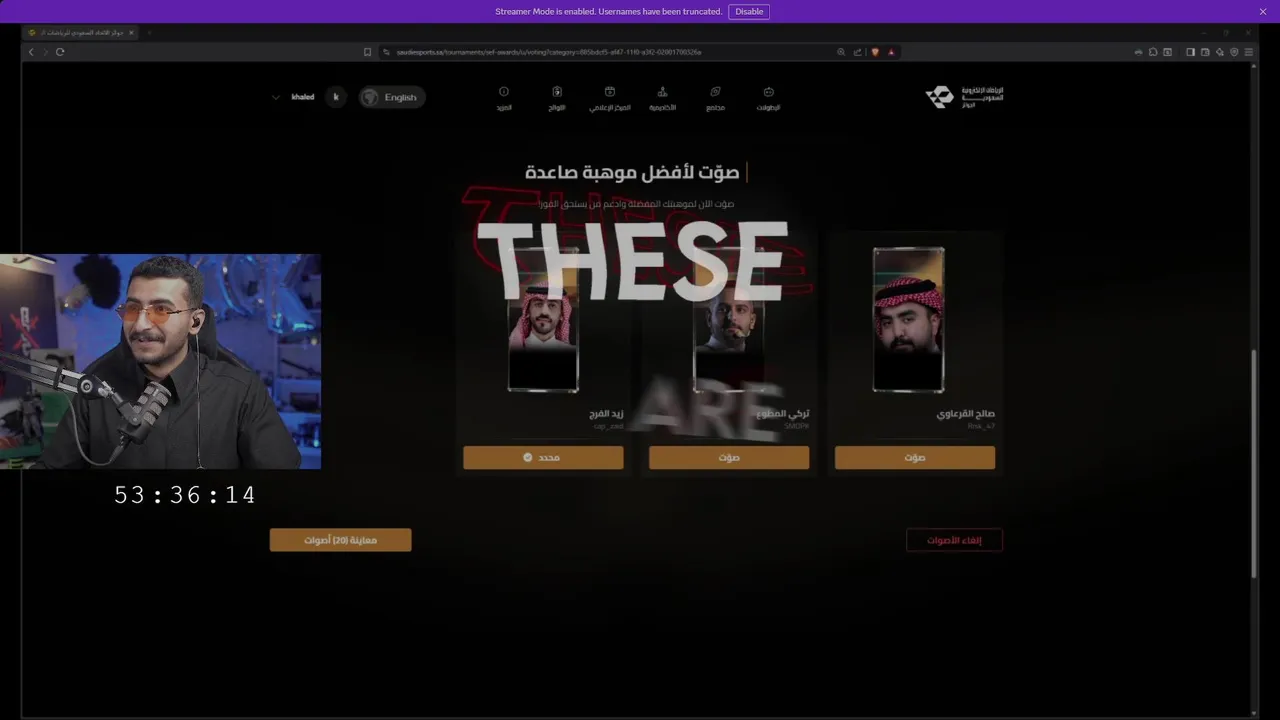This screenshot has height=720, width=1280.
Task: Click the heading صوّت لأفضل موهبة صاعدة
Action: (632, 172)
